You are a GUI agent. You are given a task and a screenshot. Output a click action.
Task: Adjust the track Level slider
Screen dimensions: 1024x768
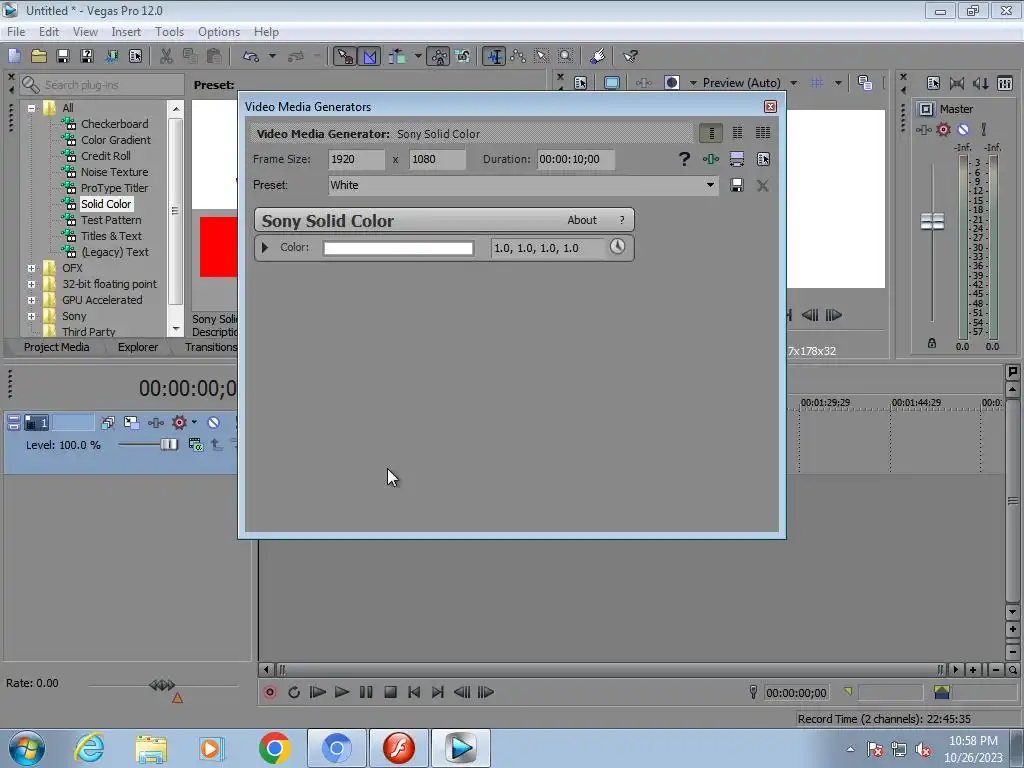tap(168, 445)
